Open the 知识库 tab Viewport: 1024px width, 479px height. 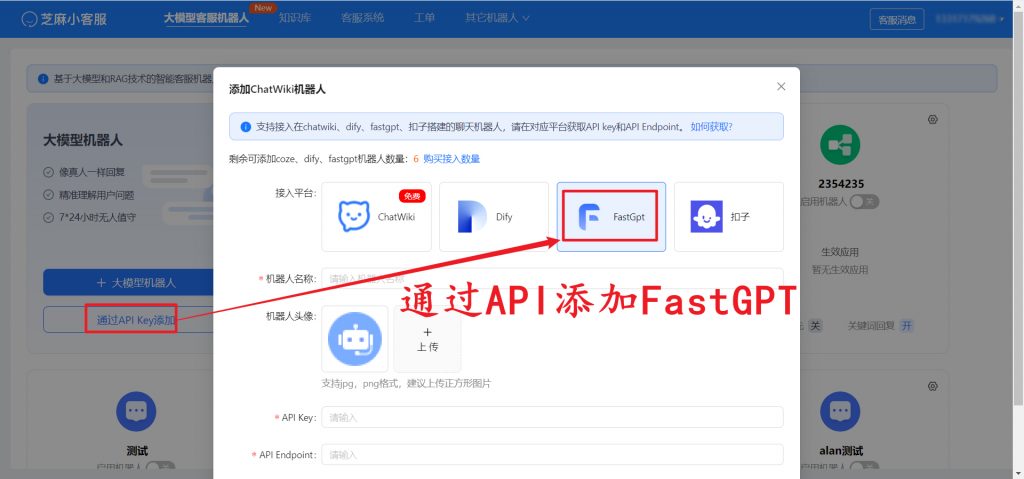coord(294,18)
